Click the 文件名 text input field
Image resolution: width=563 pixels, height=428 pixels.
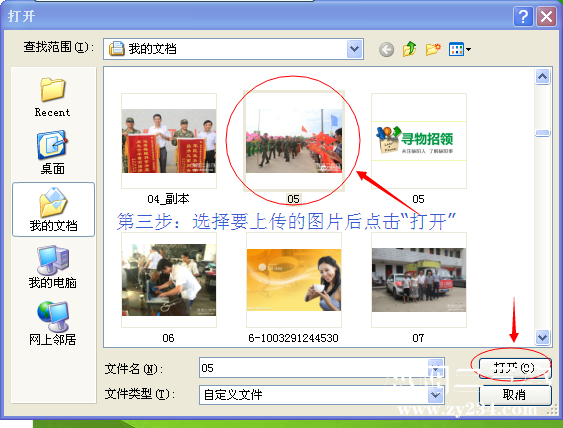point(313,368)
